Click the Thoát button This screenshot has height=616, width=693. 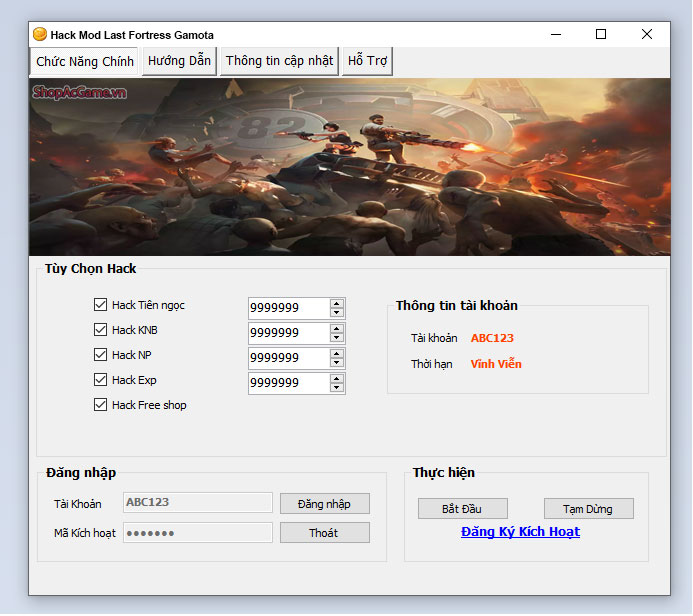(324, 533)
